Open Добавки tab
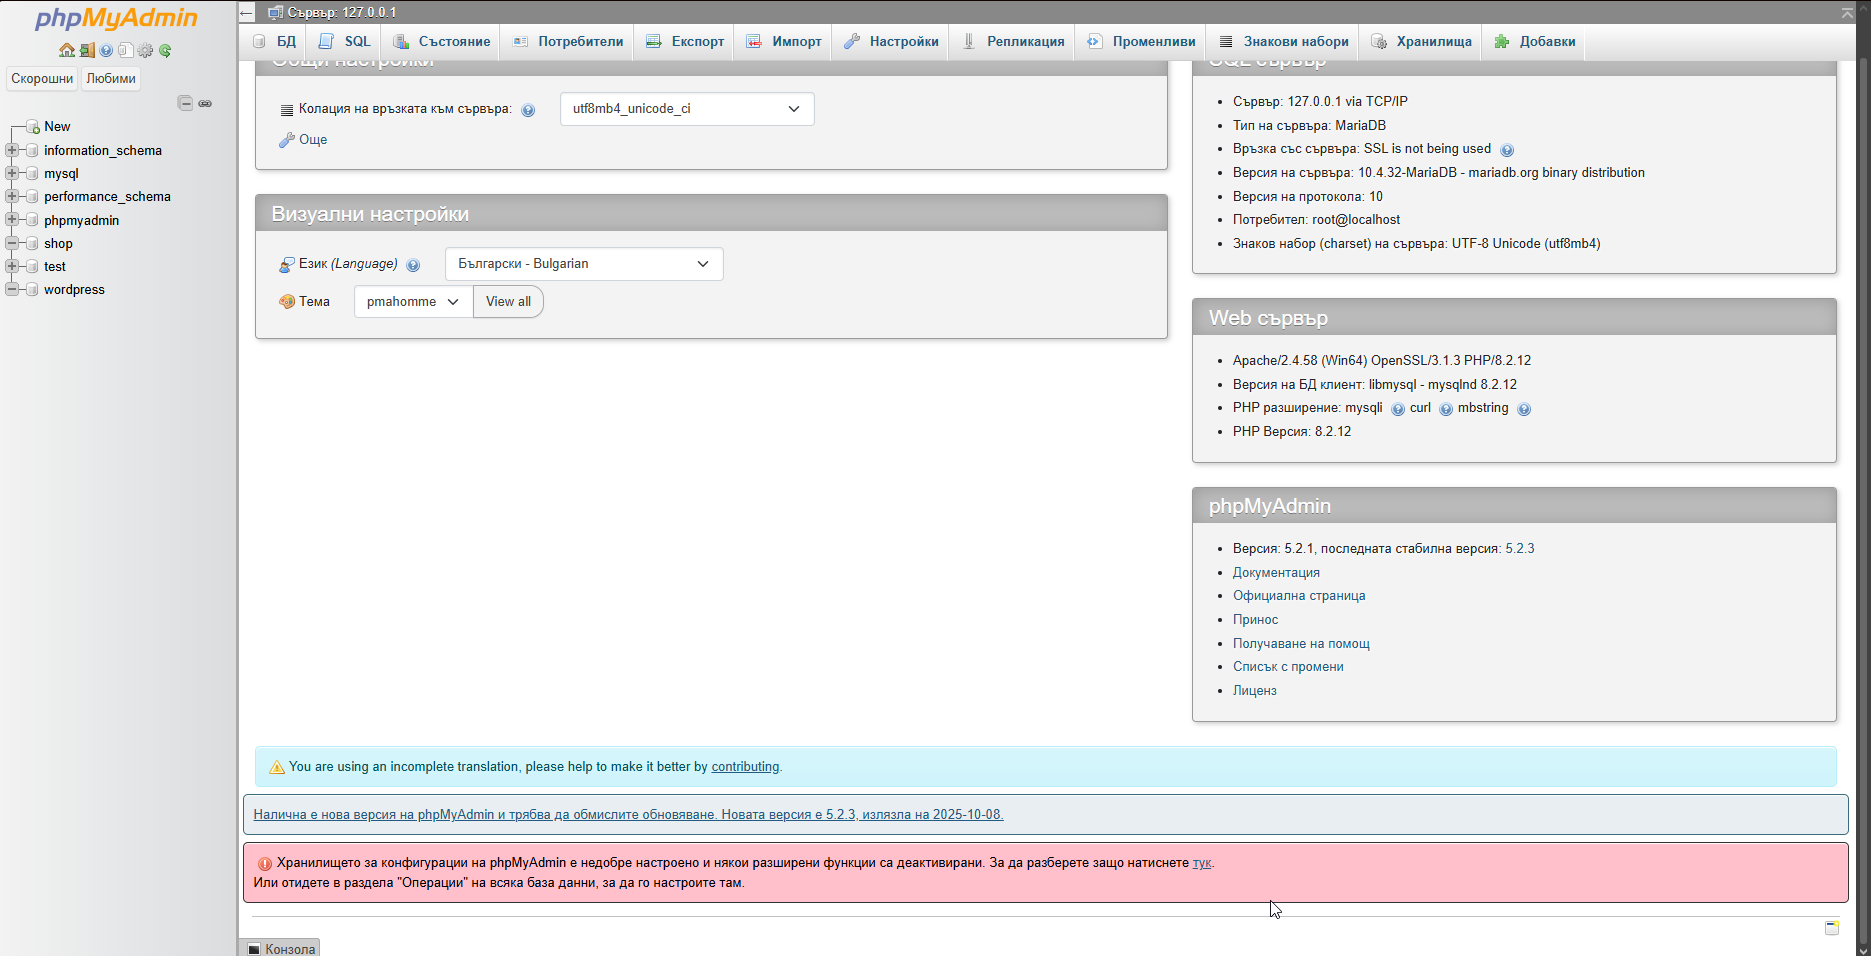The height and width of the screenshot is (956, 1871). point(1535,41)
